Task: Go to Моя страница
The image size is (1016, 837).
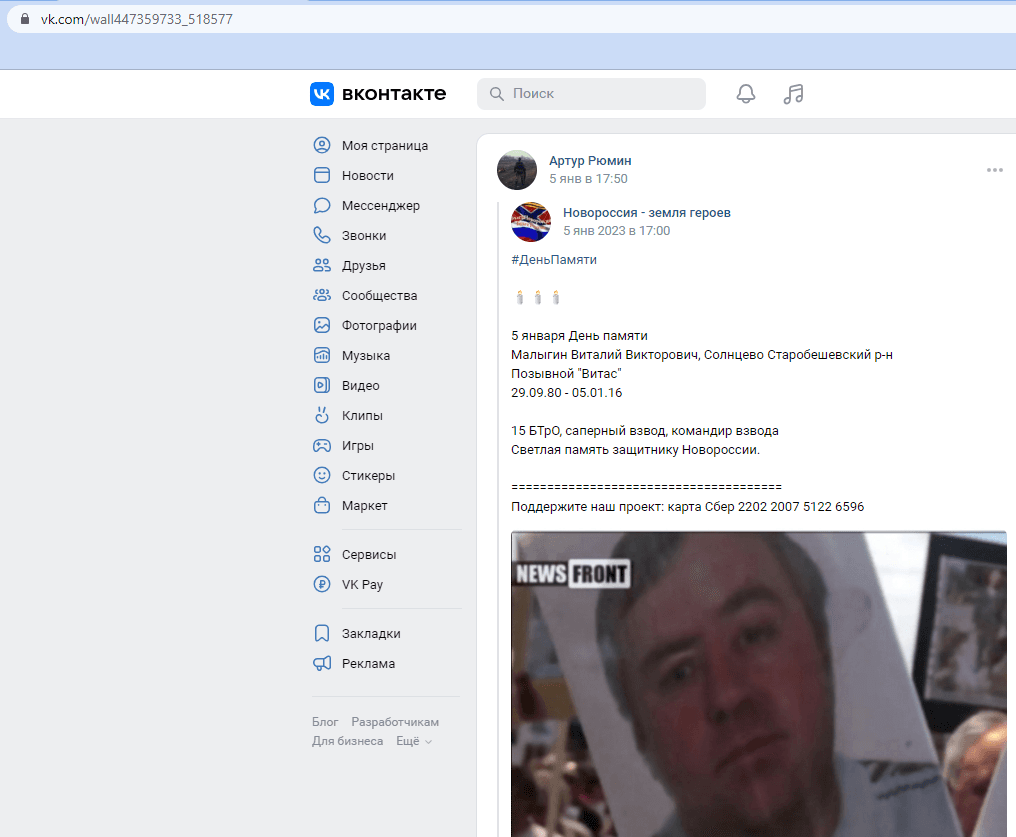Action: click(384, 146)
